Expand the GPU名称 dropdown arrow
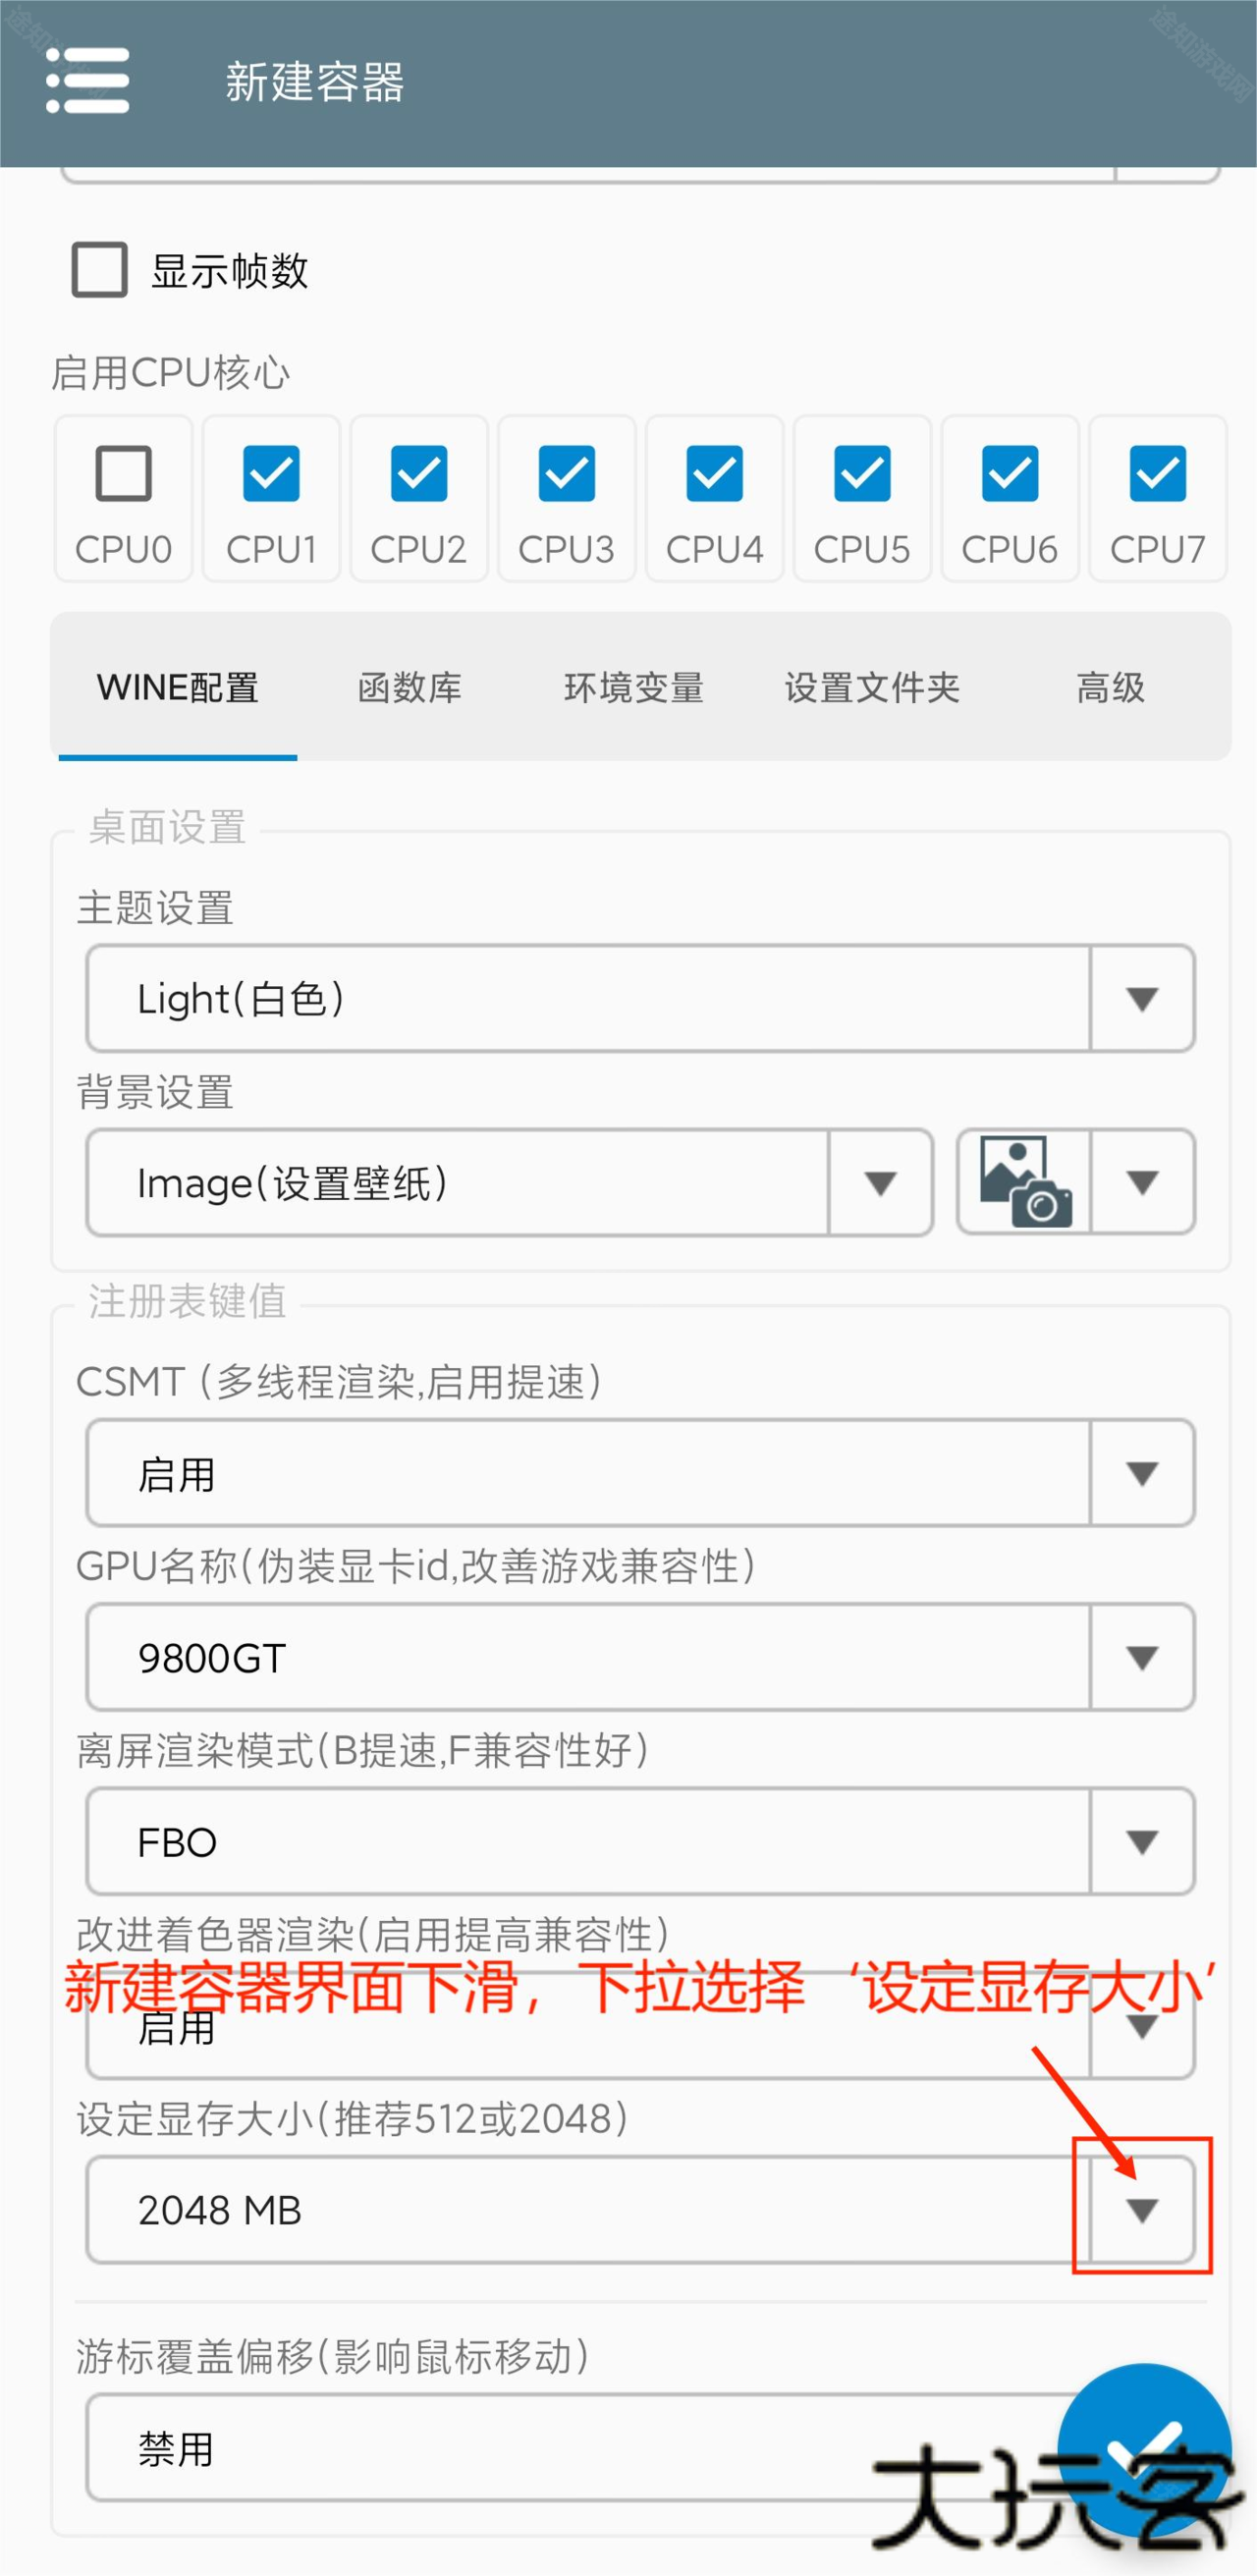Screen dimensions: 1257x2576 point(1142,1658)
